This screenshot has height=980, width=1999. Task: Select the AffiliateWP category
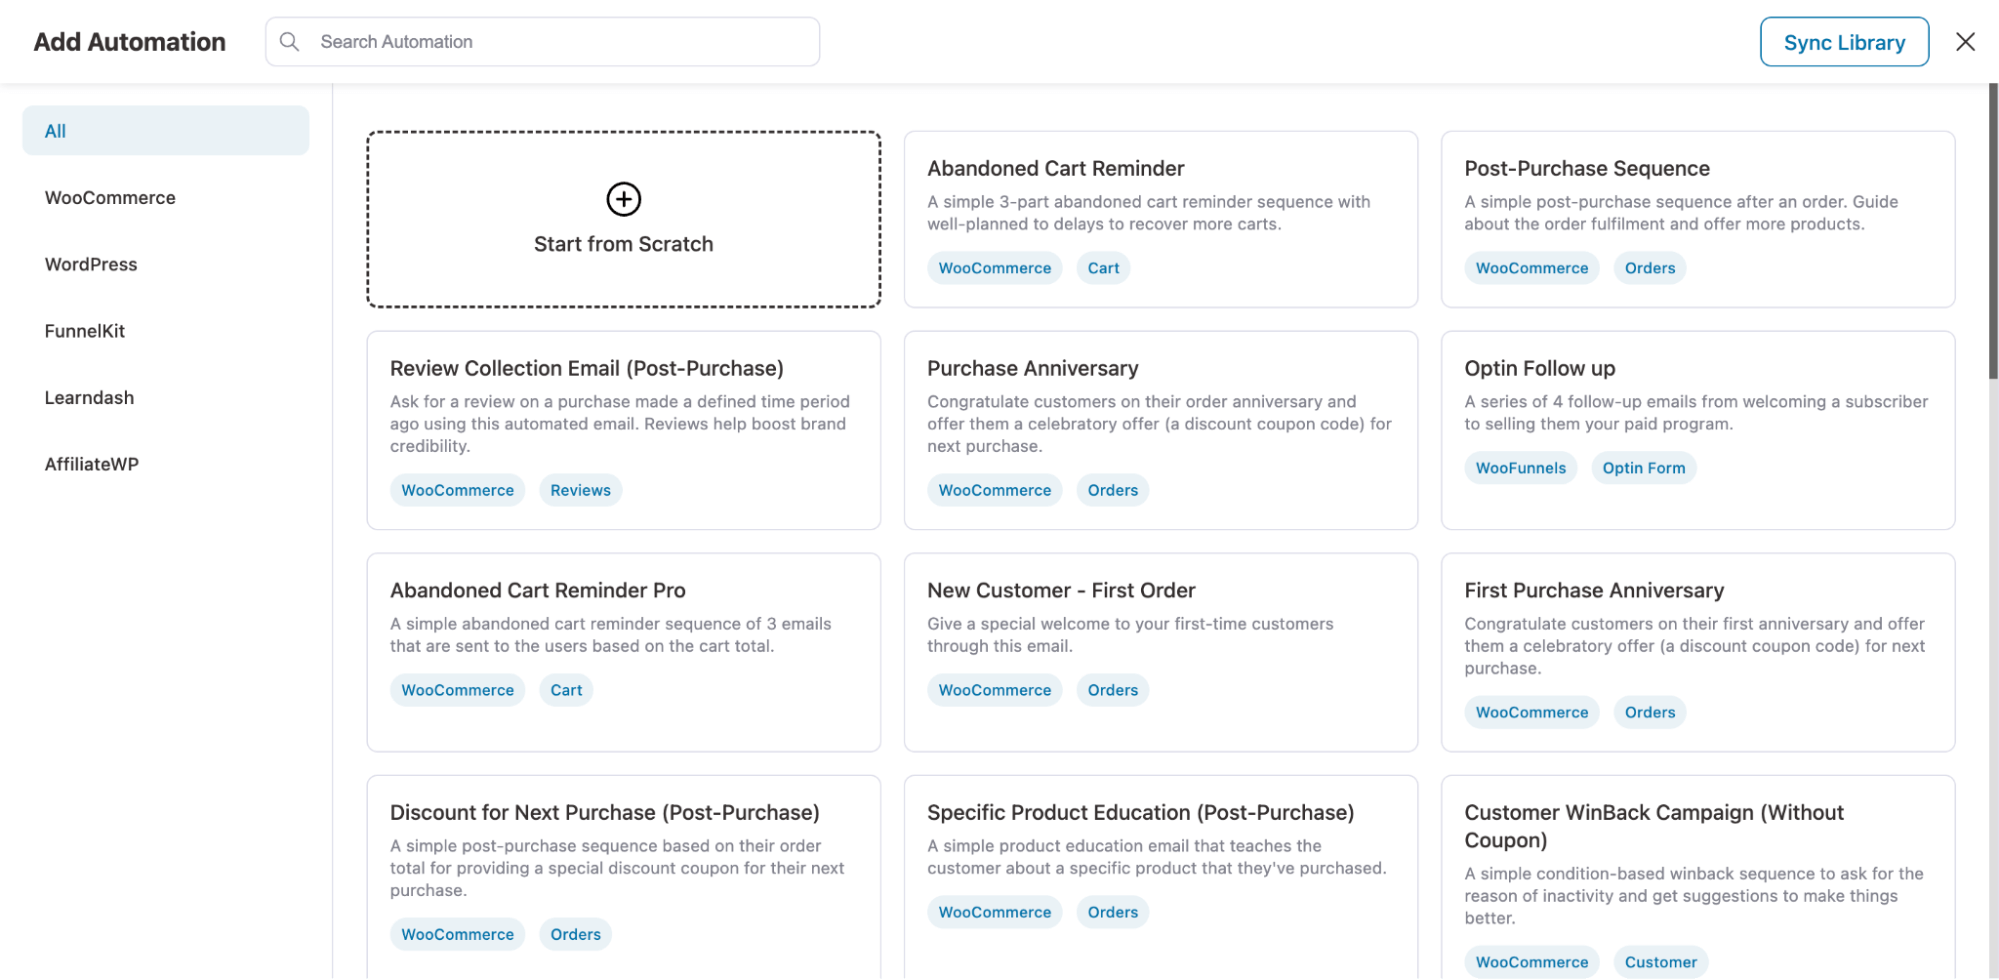pos(92,464)
